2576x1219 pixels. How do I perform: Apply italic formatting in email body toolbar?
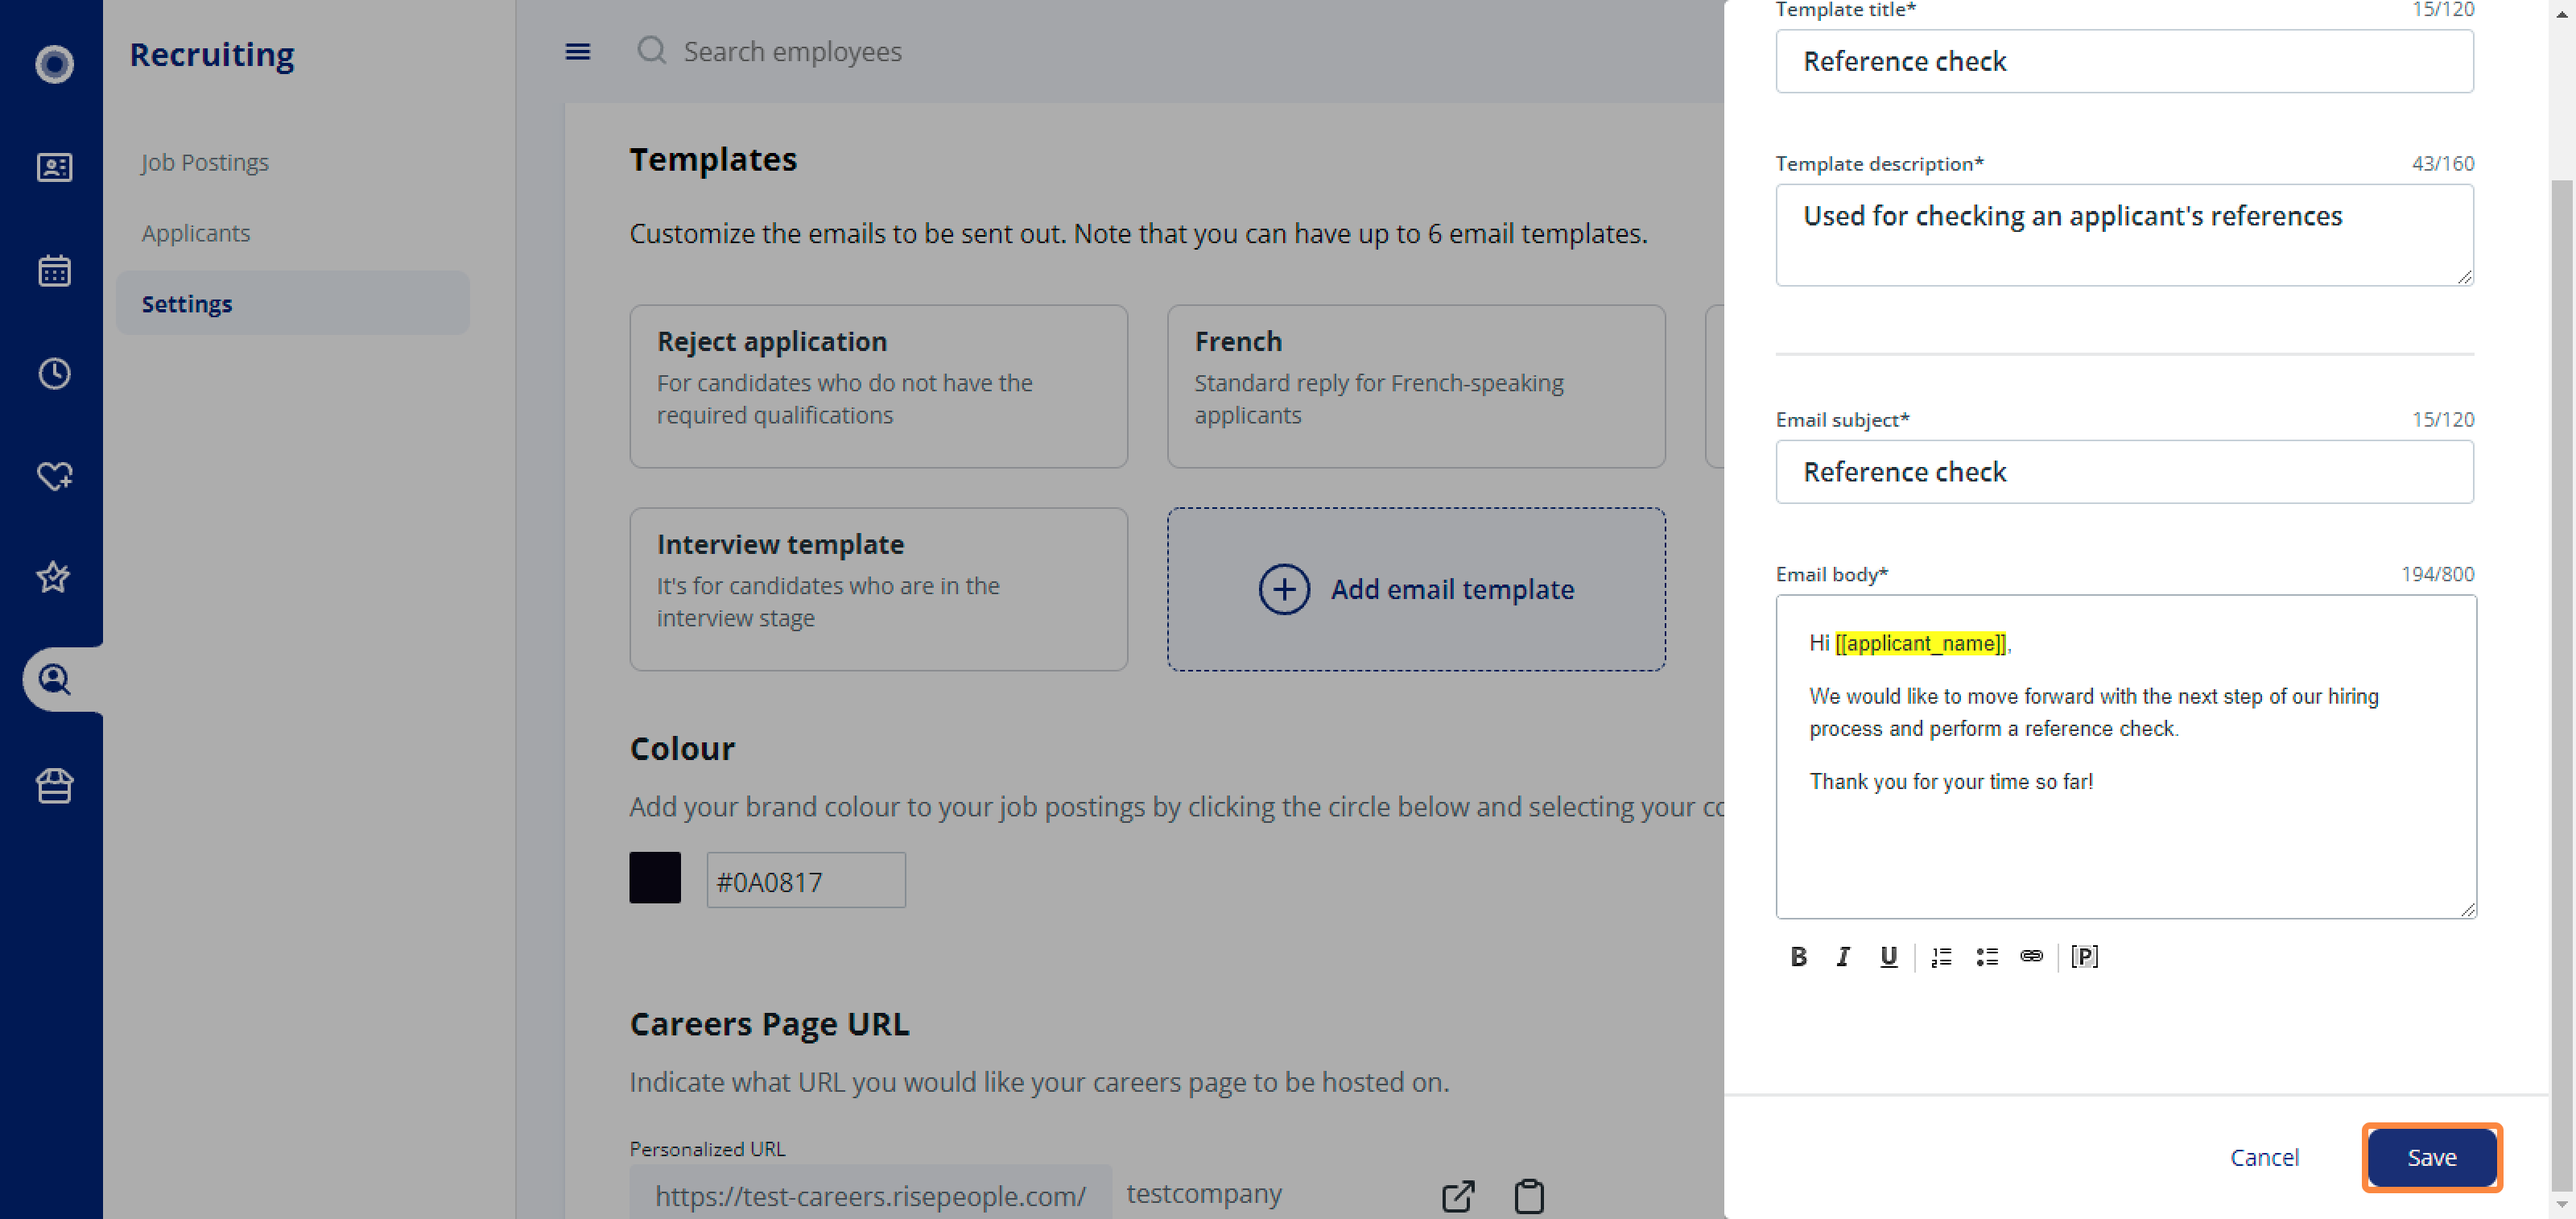point(1842,956)
